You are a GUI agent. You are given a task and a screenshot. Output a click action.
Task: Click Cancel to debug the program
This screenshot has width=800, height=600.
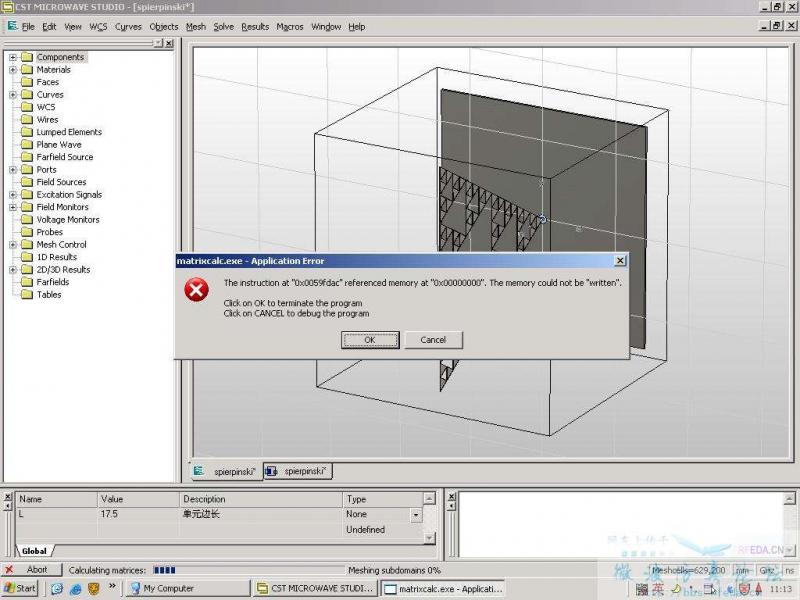433,340
